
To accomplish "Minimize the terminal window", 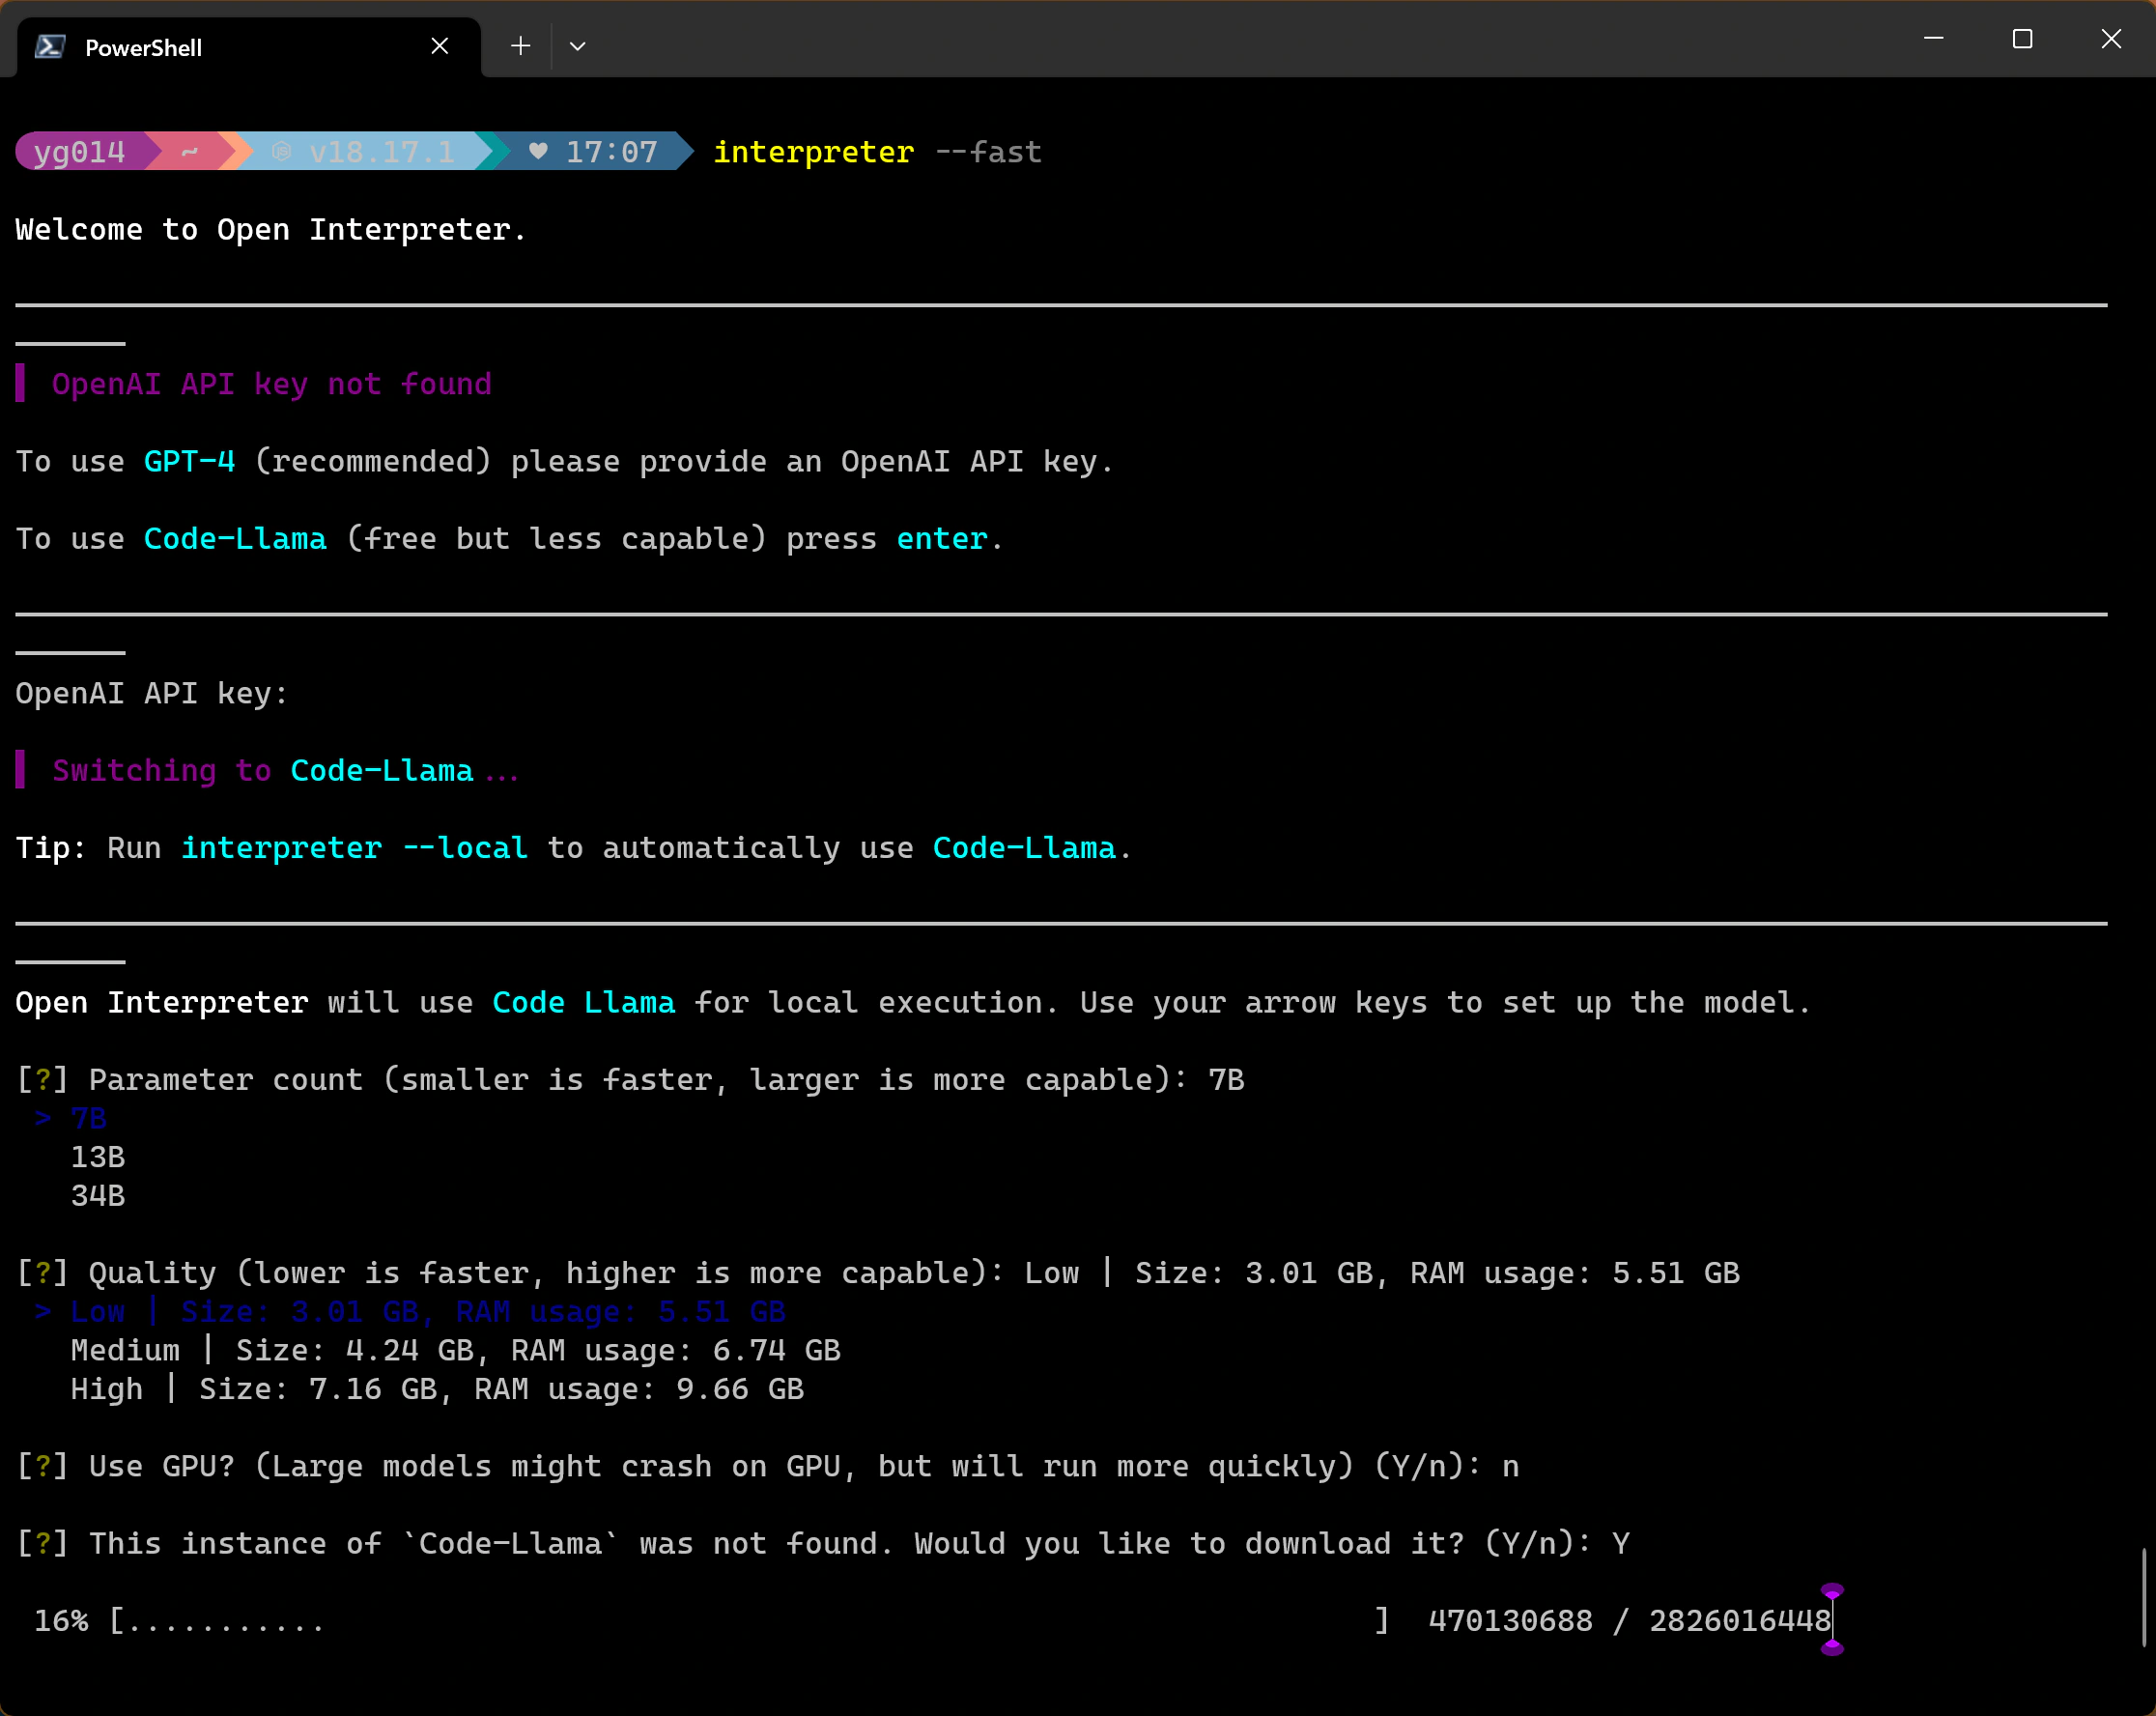I will pyautogui.click(x=1933, y=38).
